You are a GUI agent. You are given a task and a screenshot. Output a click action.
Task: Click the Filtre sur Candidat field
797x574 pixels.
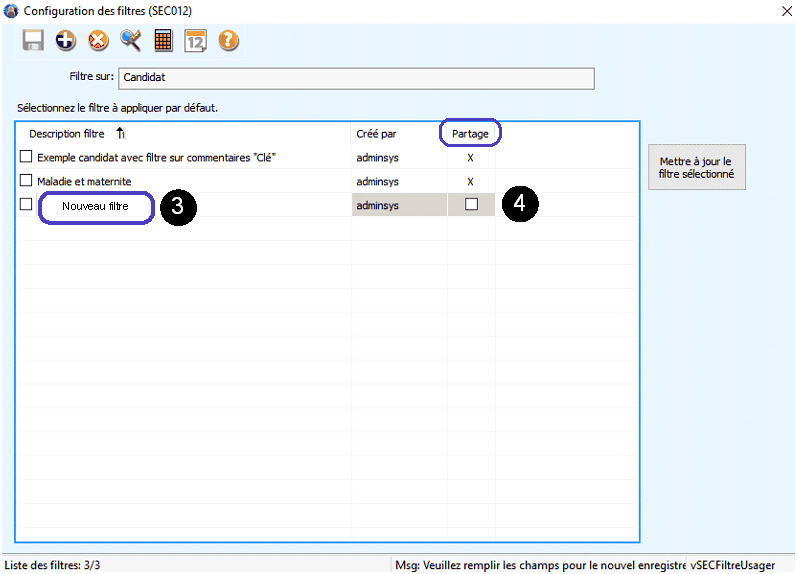tap(356, 78)
